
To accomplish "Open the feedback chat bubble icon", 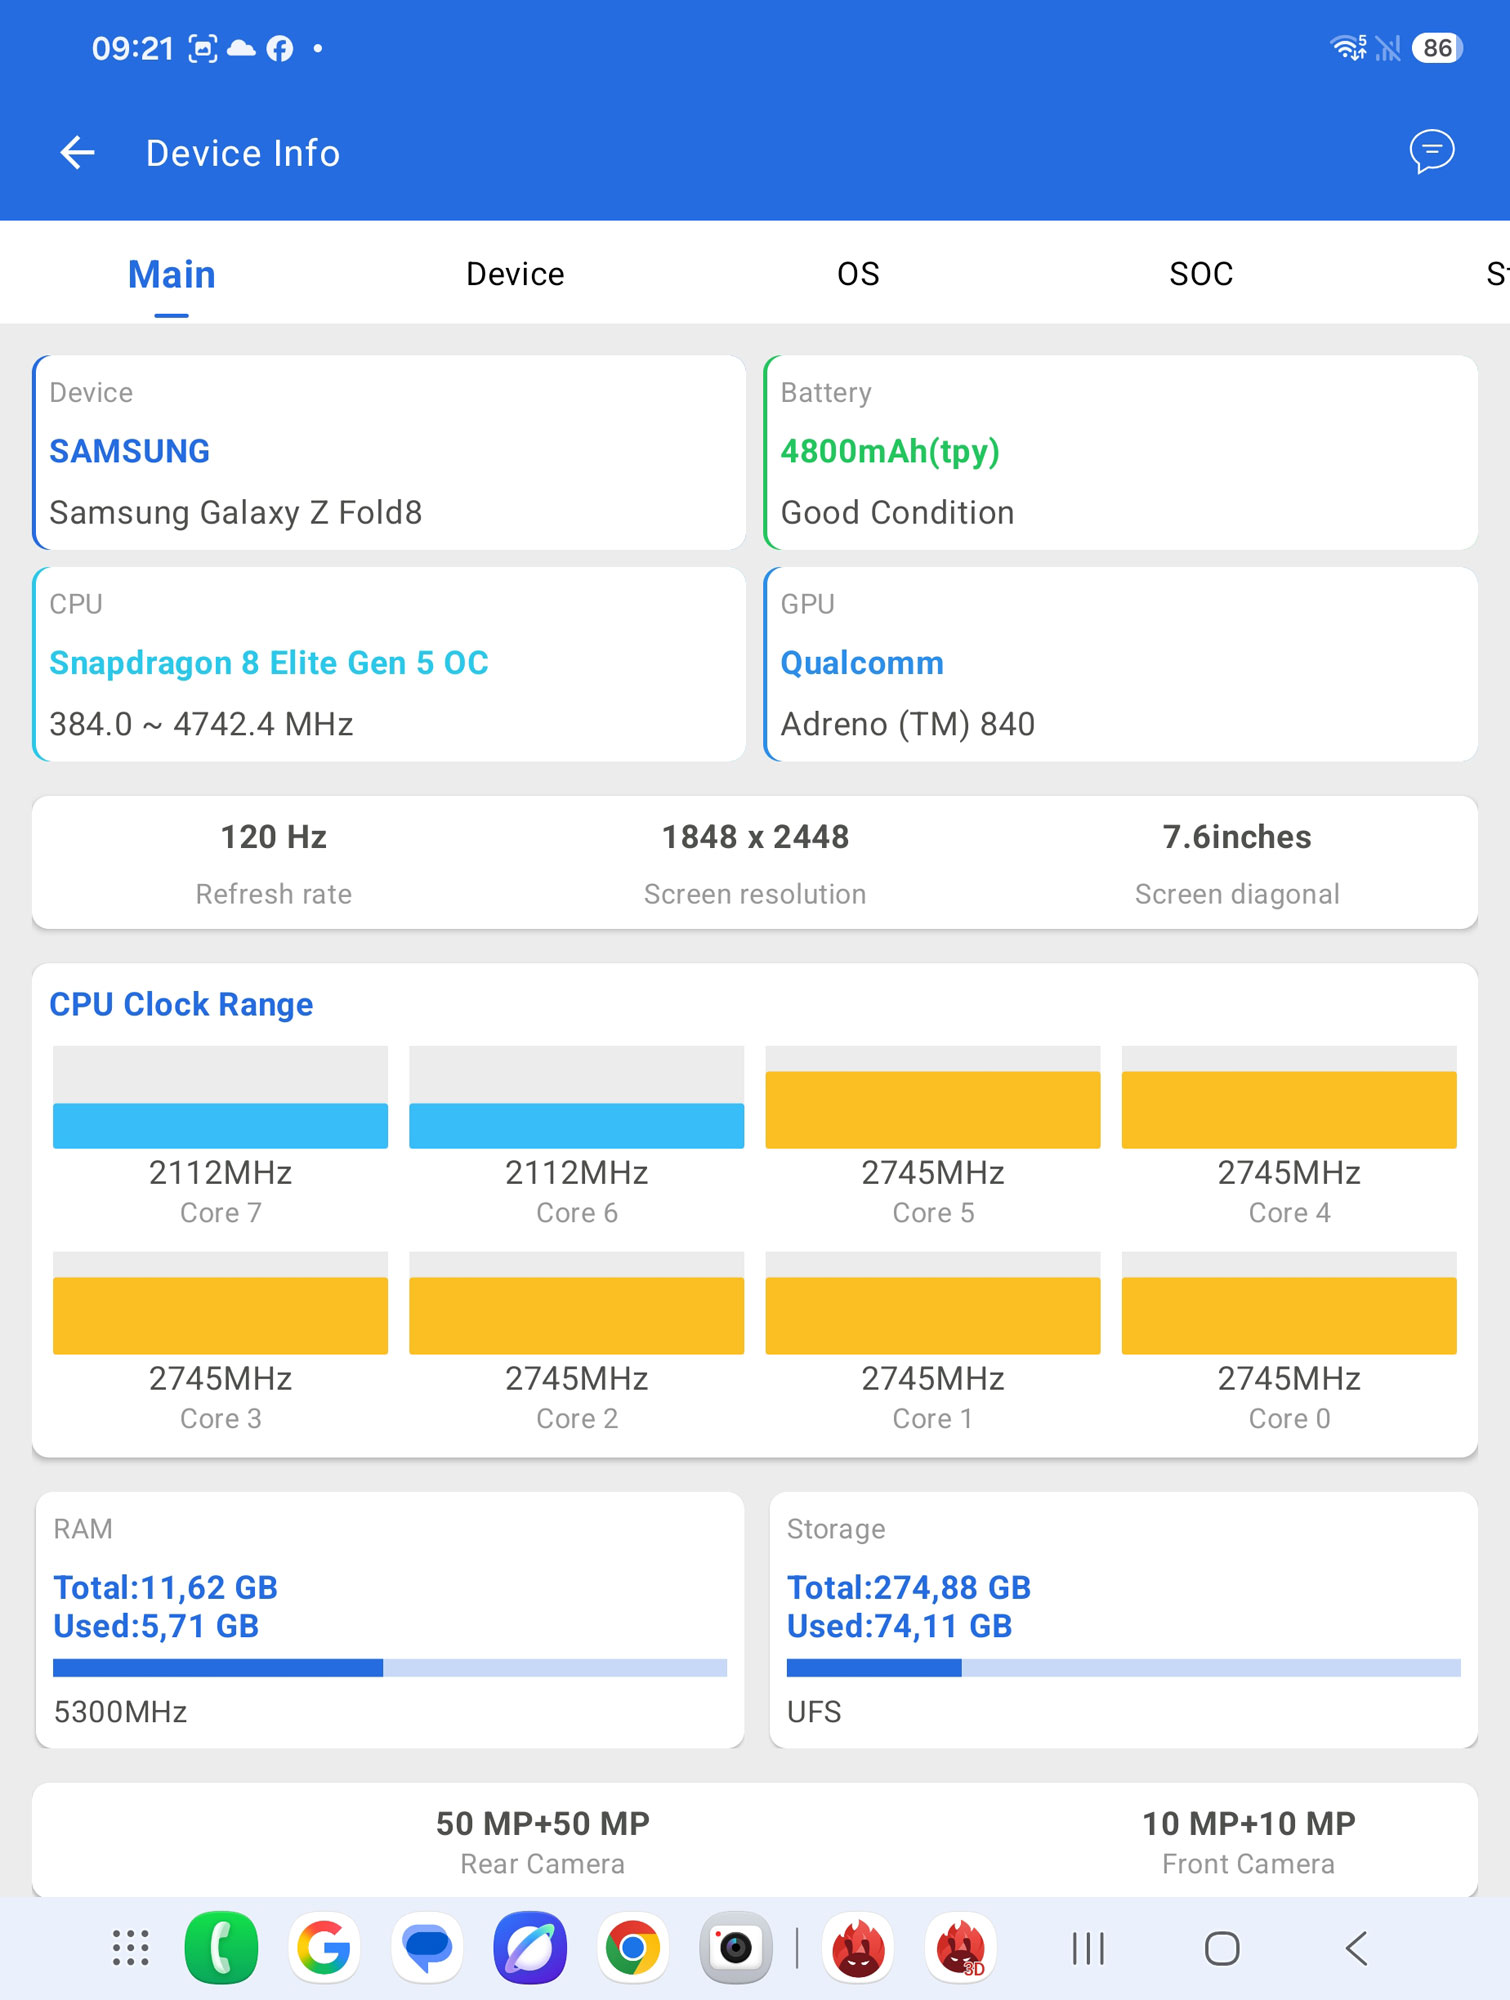I will (1431, 152).
